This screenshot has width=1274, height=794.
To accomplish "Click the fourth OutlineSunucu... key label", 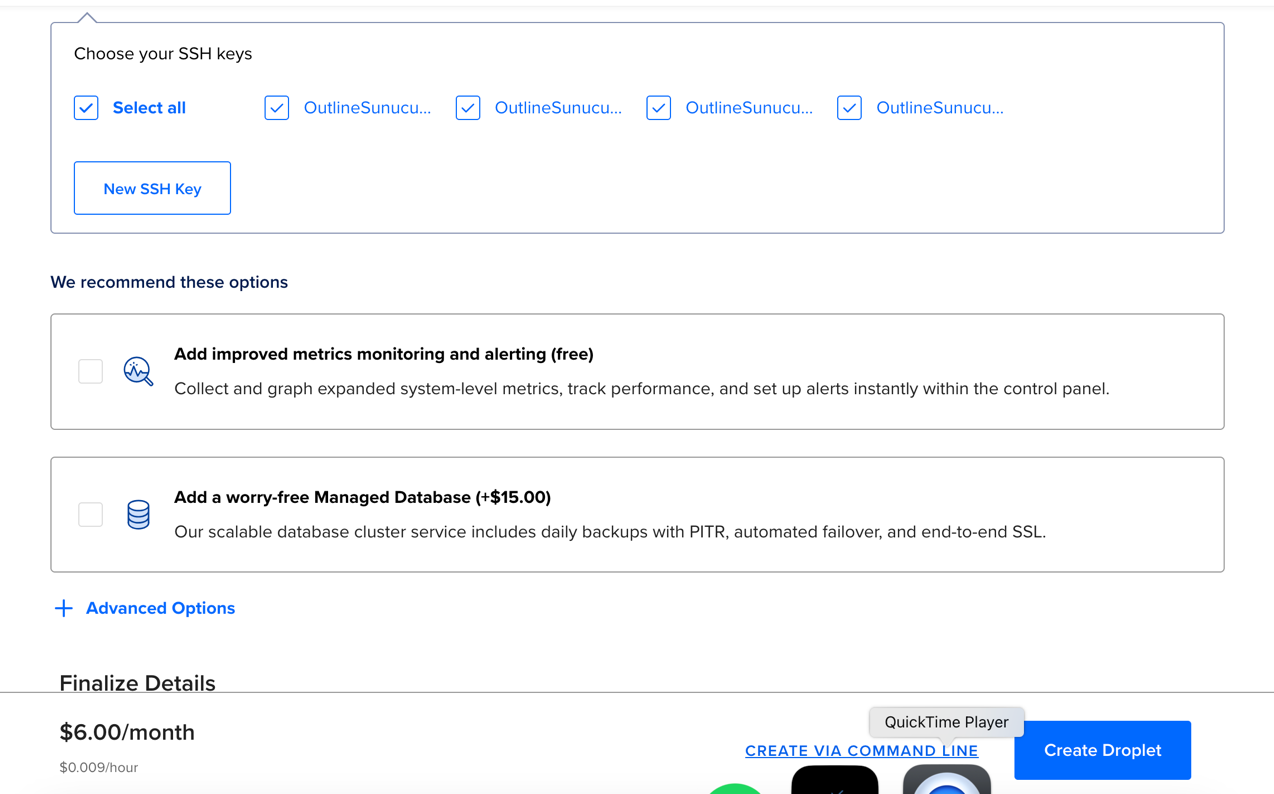I will (940, 108).
